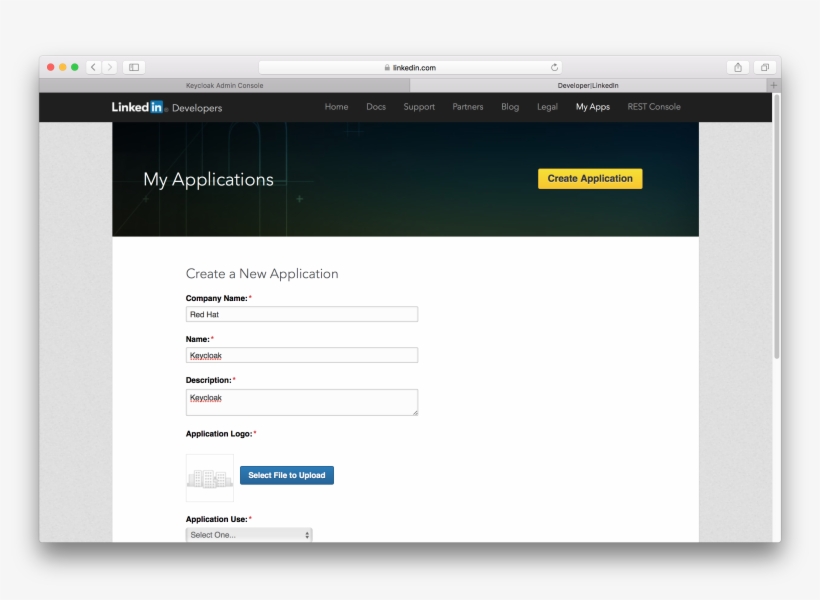
Task: Reload the page with the refresh icon
Action: 556,66
